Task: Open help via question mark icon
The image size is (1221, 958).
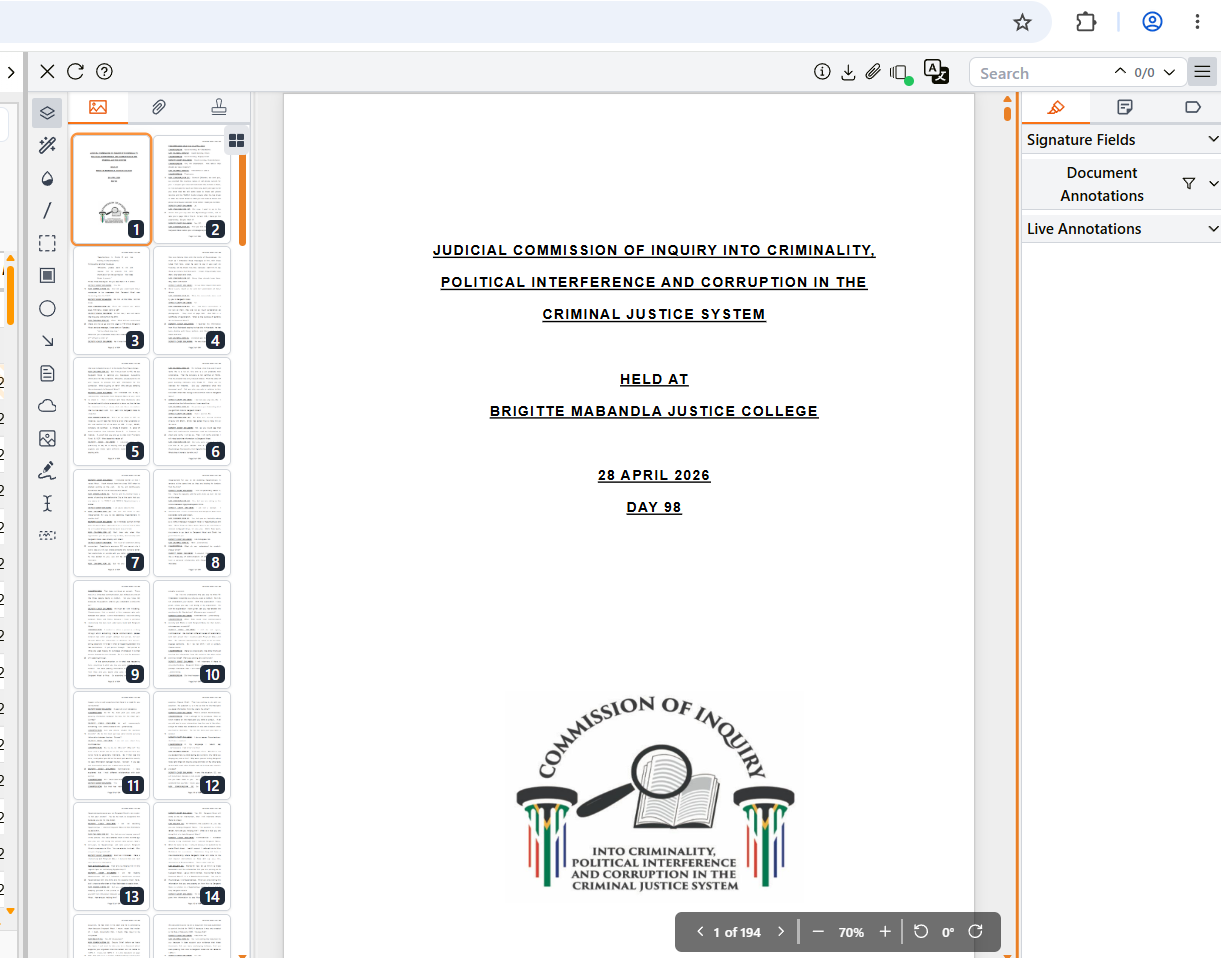Action: [104, 71]
